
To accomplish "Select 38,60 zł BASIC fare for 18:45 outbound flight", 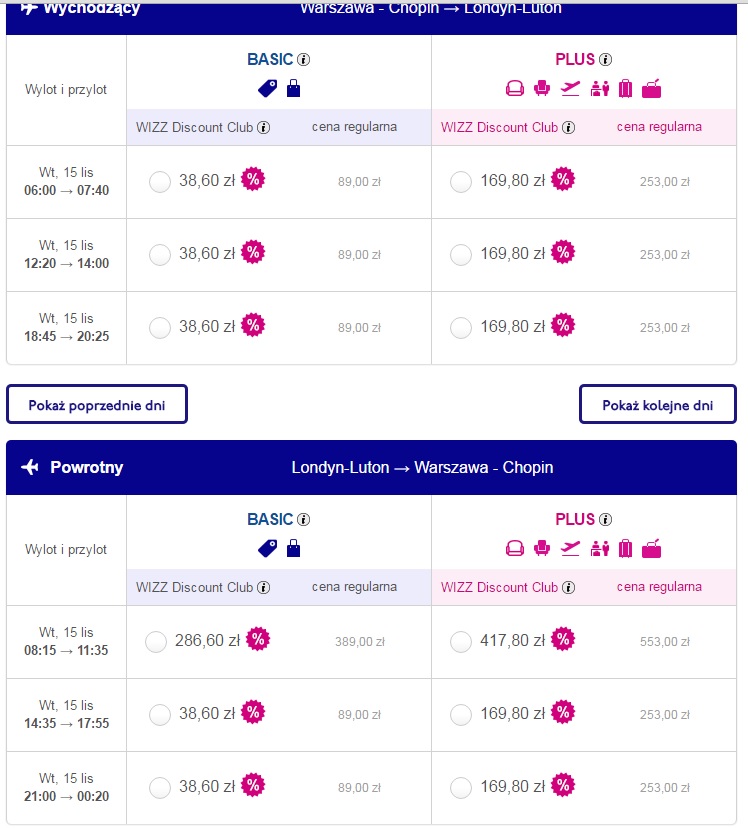I will click(x=160, y=327).
